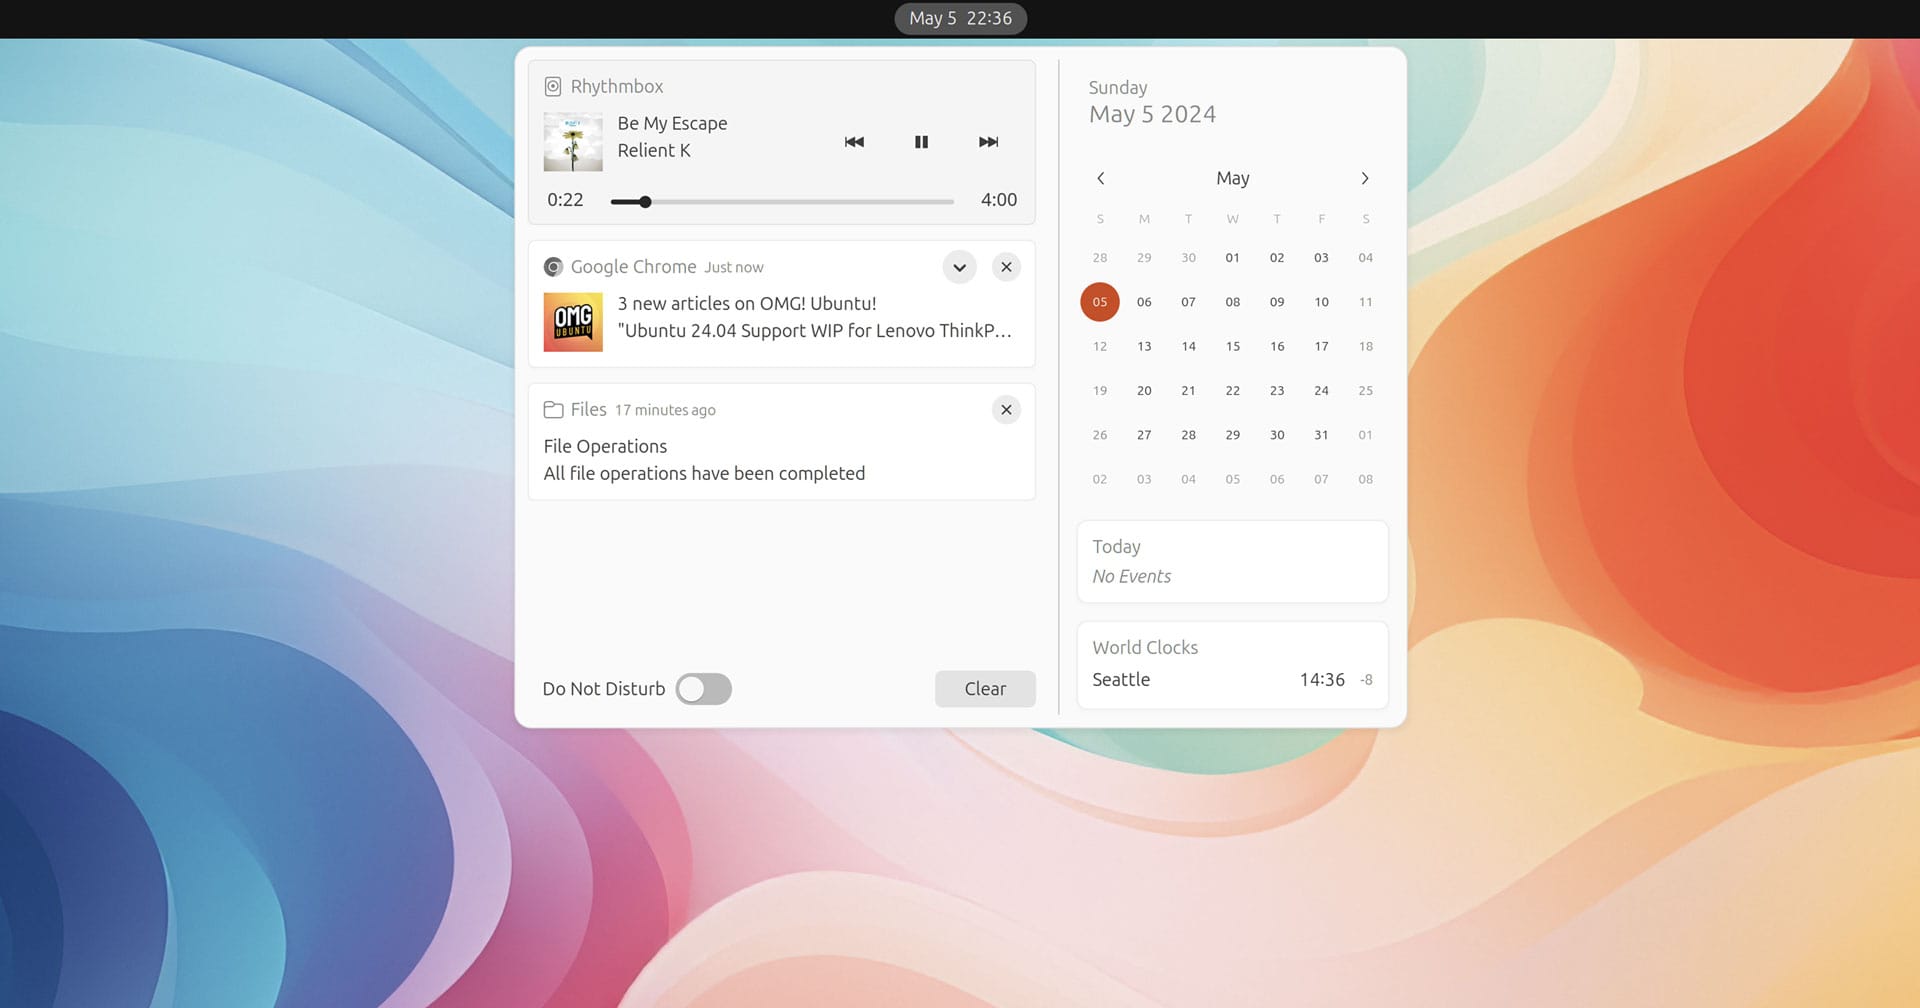Screen dimensions: 1920x1008
Task: Click the Google Chrome notification icon
Action: coord(553,267)
